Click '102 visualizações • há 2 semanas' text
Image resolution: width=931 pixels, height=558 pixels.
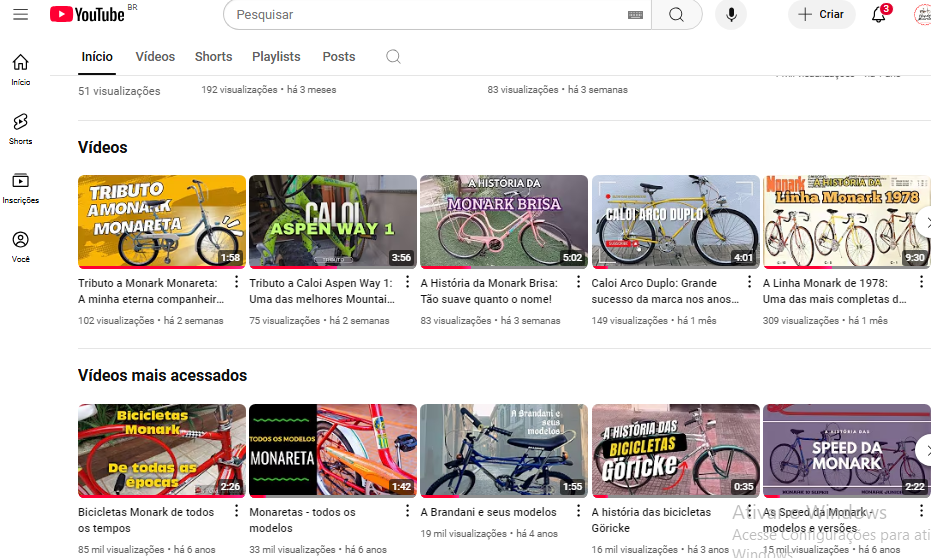151,321
